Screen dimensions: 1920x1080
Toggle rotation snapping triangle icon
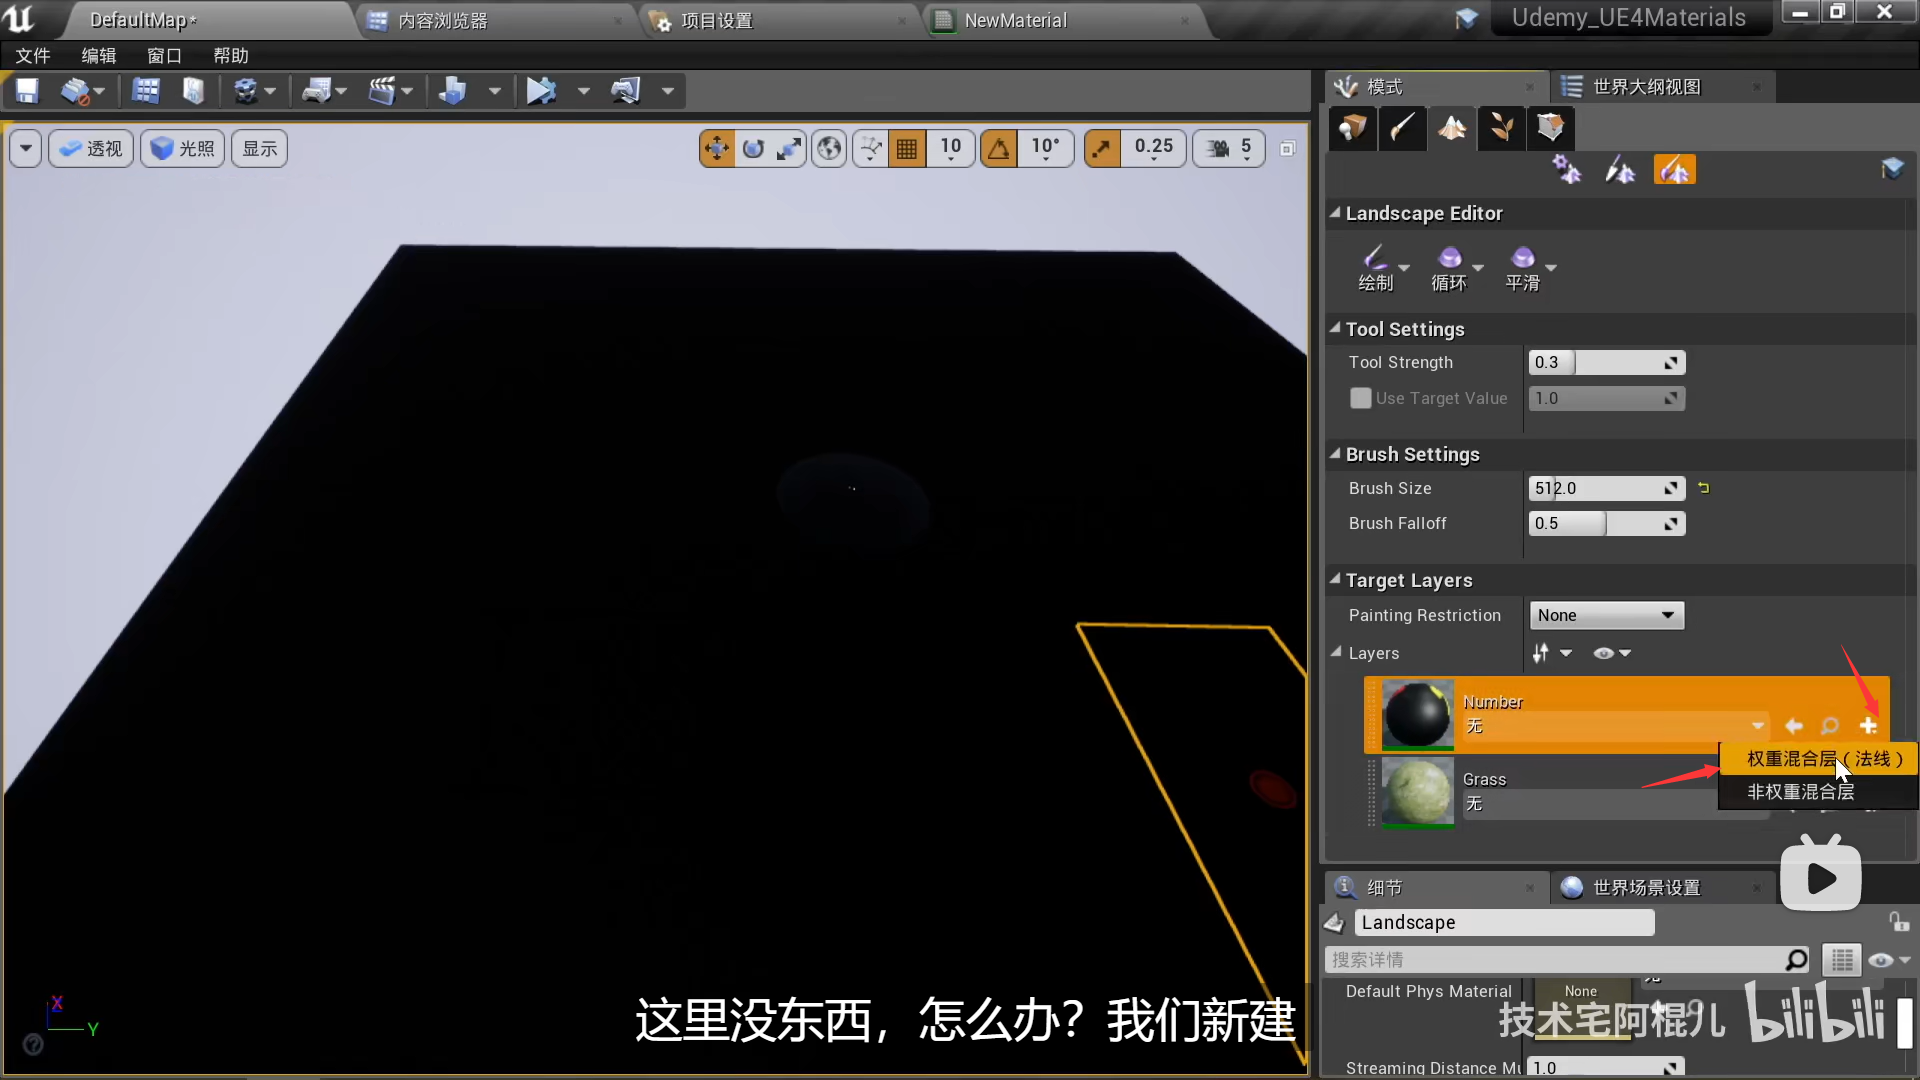[x=999, y=149]
